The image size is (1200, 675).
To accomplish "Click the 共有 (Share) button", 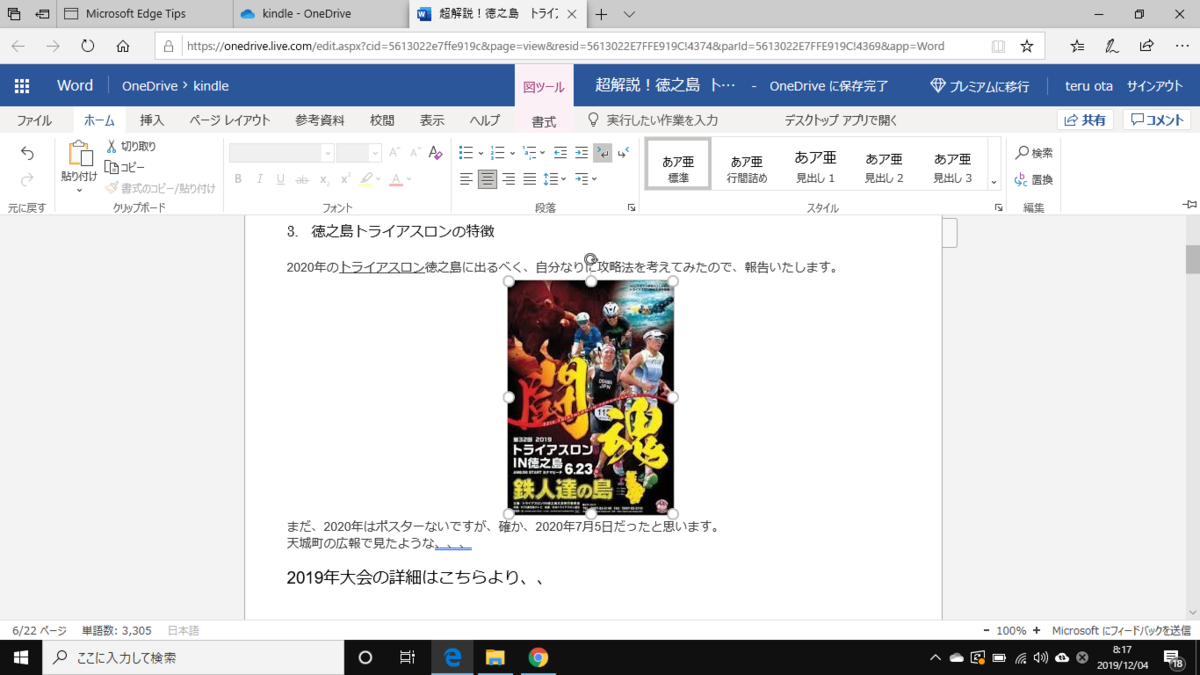I will pyautogui.click(x=1086, y=119).
